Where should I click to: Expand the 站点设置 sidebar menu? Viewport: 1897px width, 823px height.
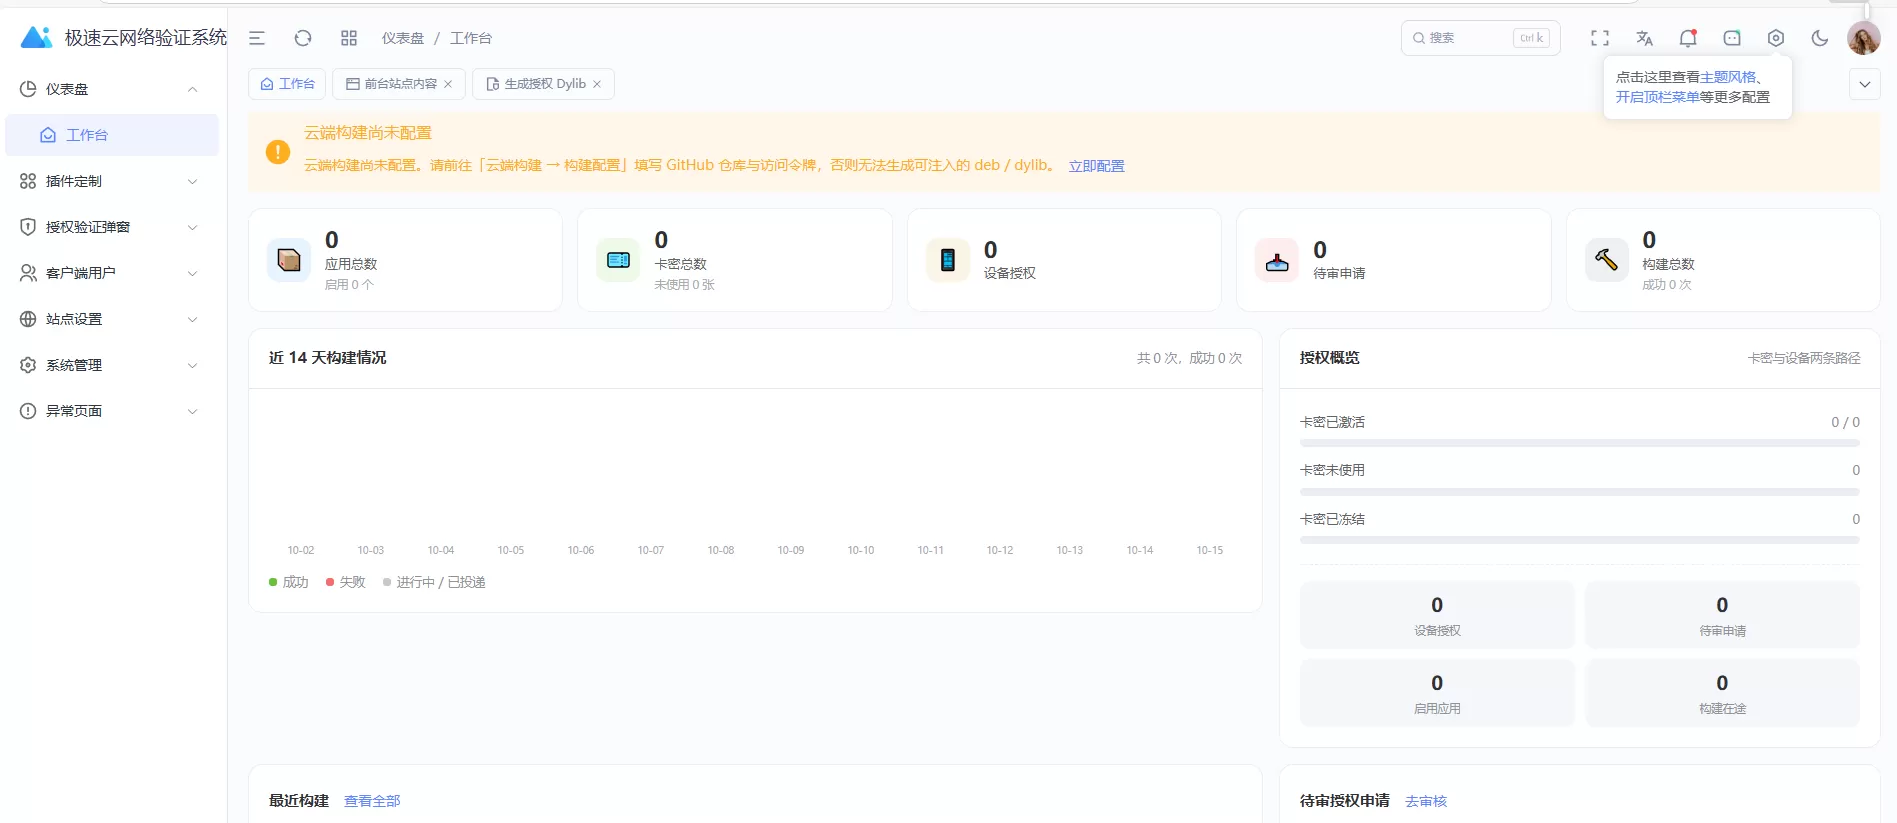[x=110, y=319]
